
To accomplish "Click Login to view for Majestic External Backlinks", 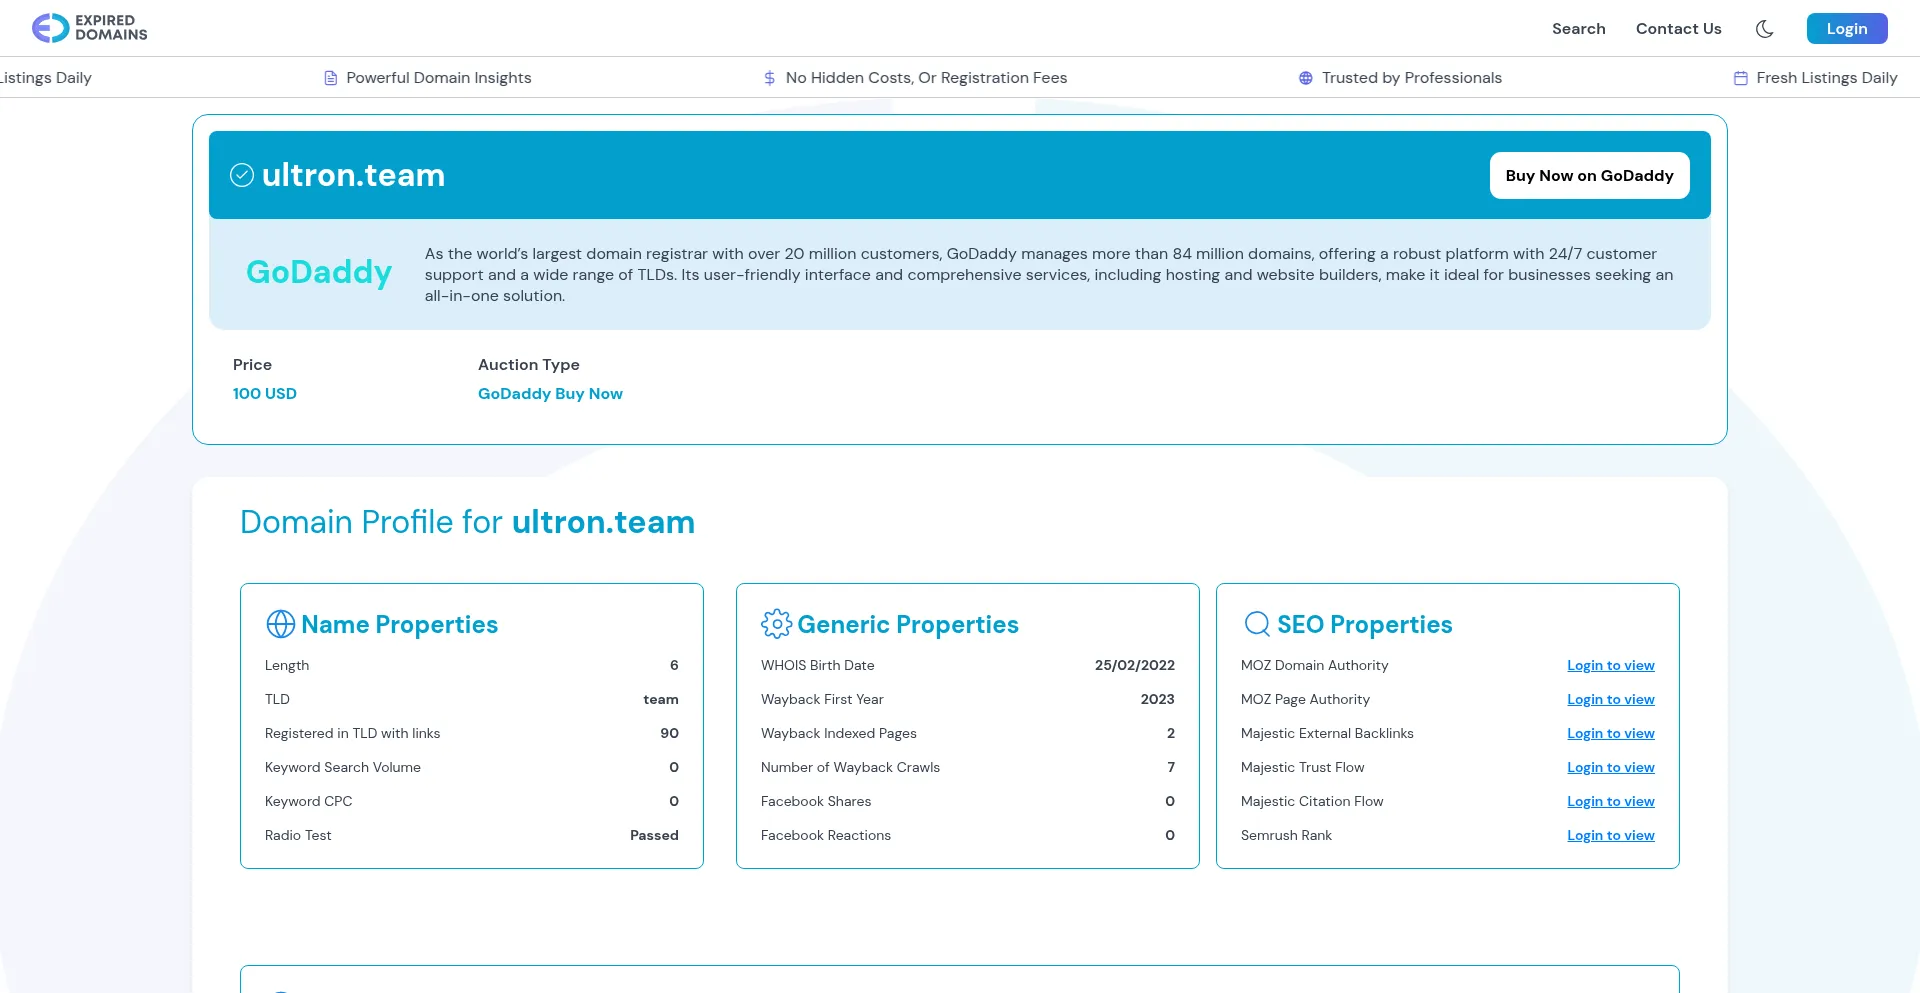I will (1610, 733).
